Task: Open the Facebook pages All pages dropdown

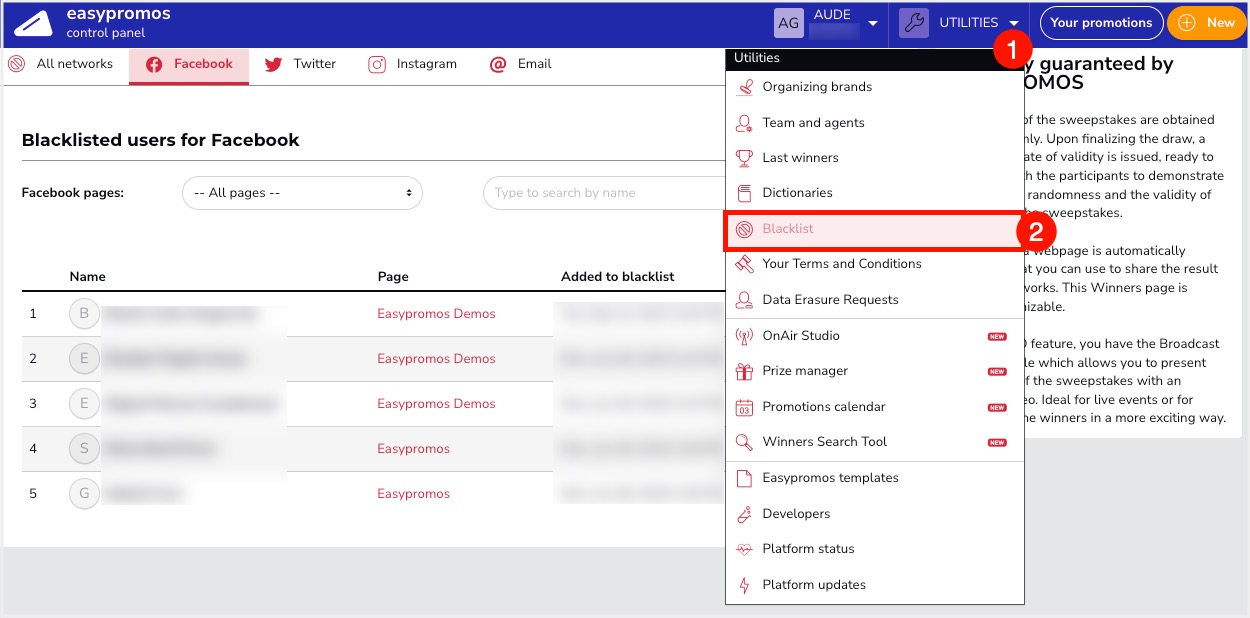Action: (302, 193)
